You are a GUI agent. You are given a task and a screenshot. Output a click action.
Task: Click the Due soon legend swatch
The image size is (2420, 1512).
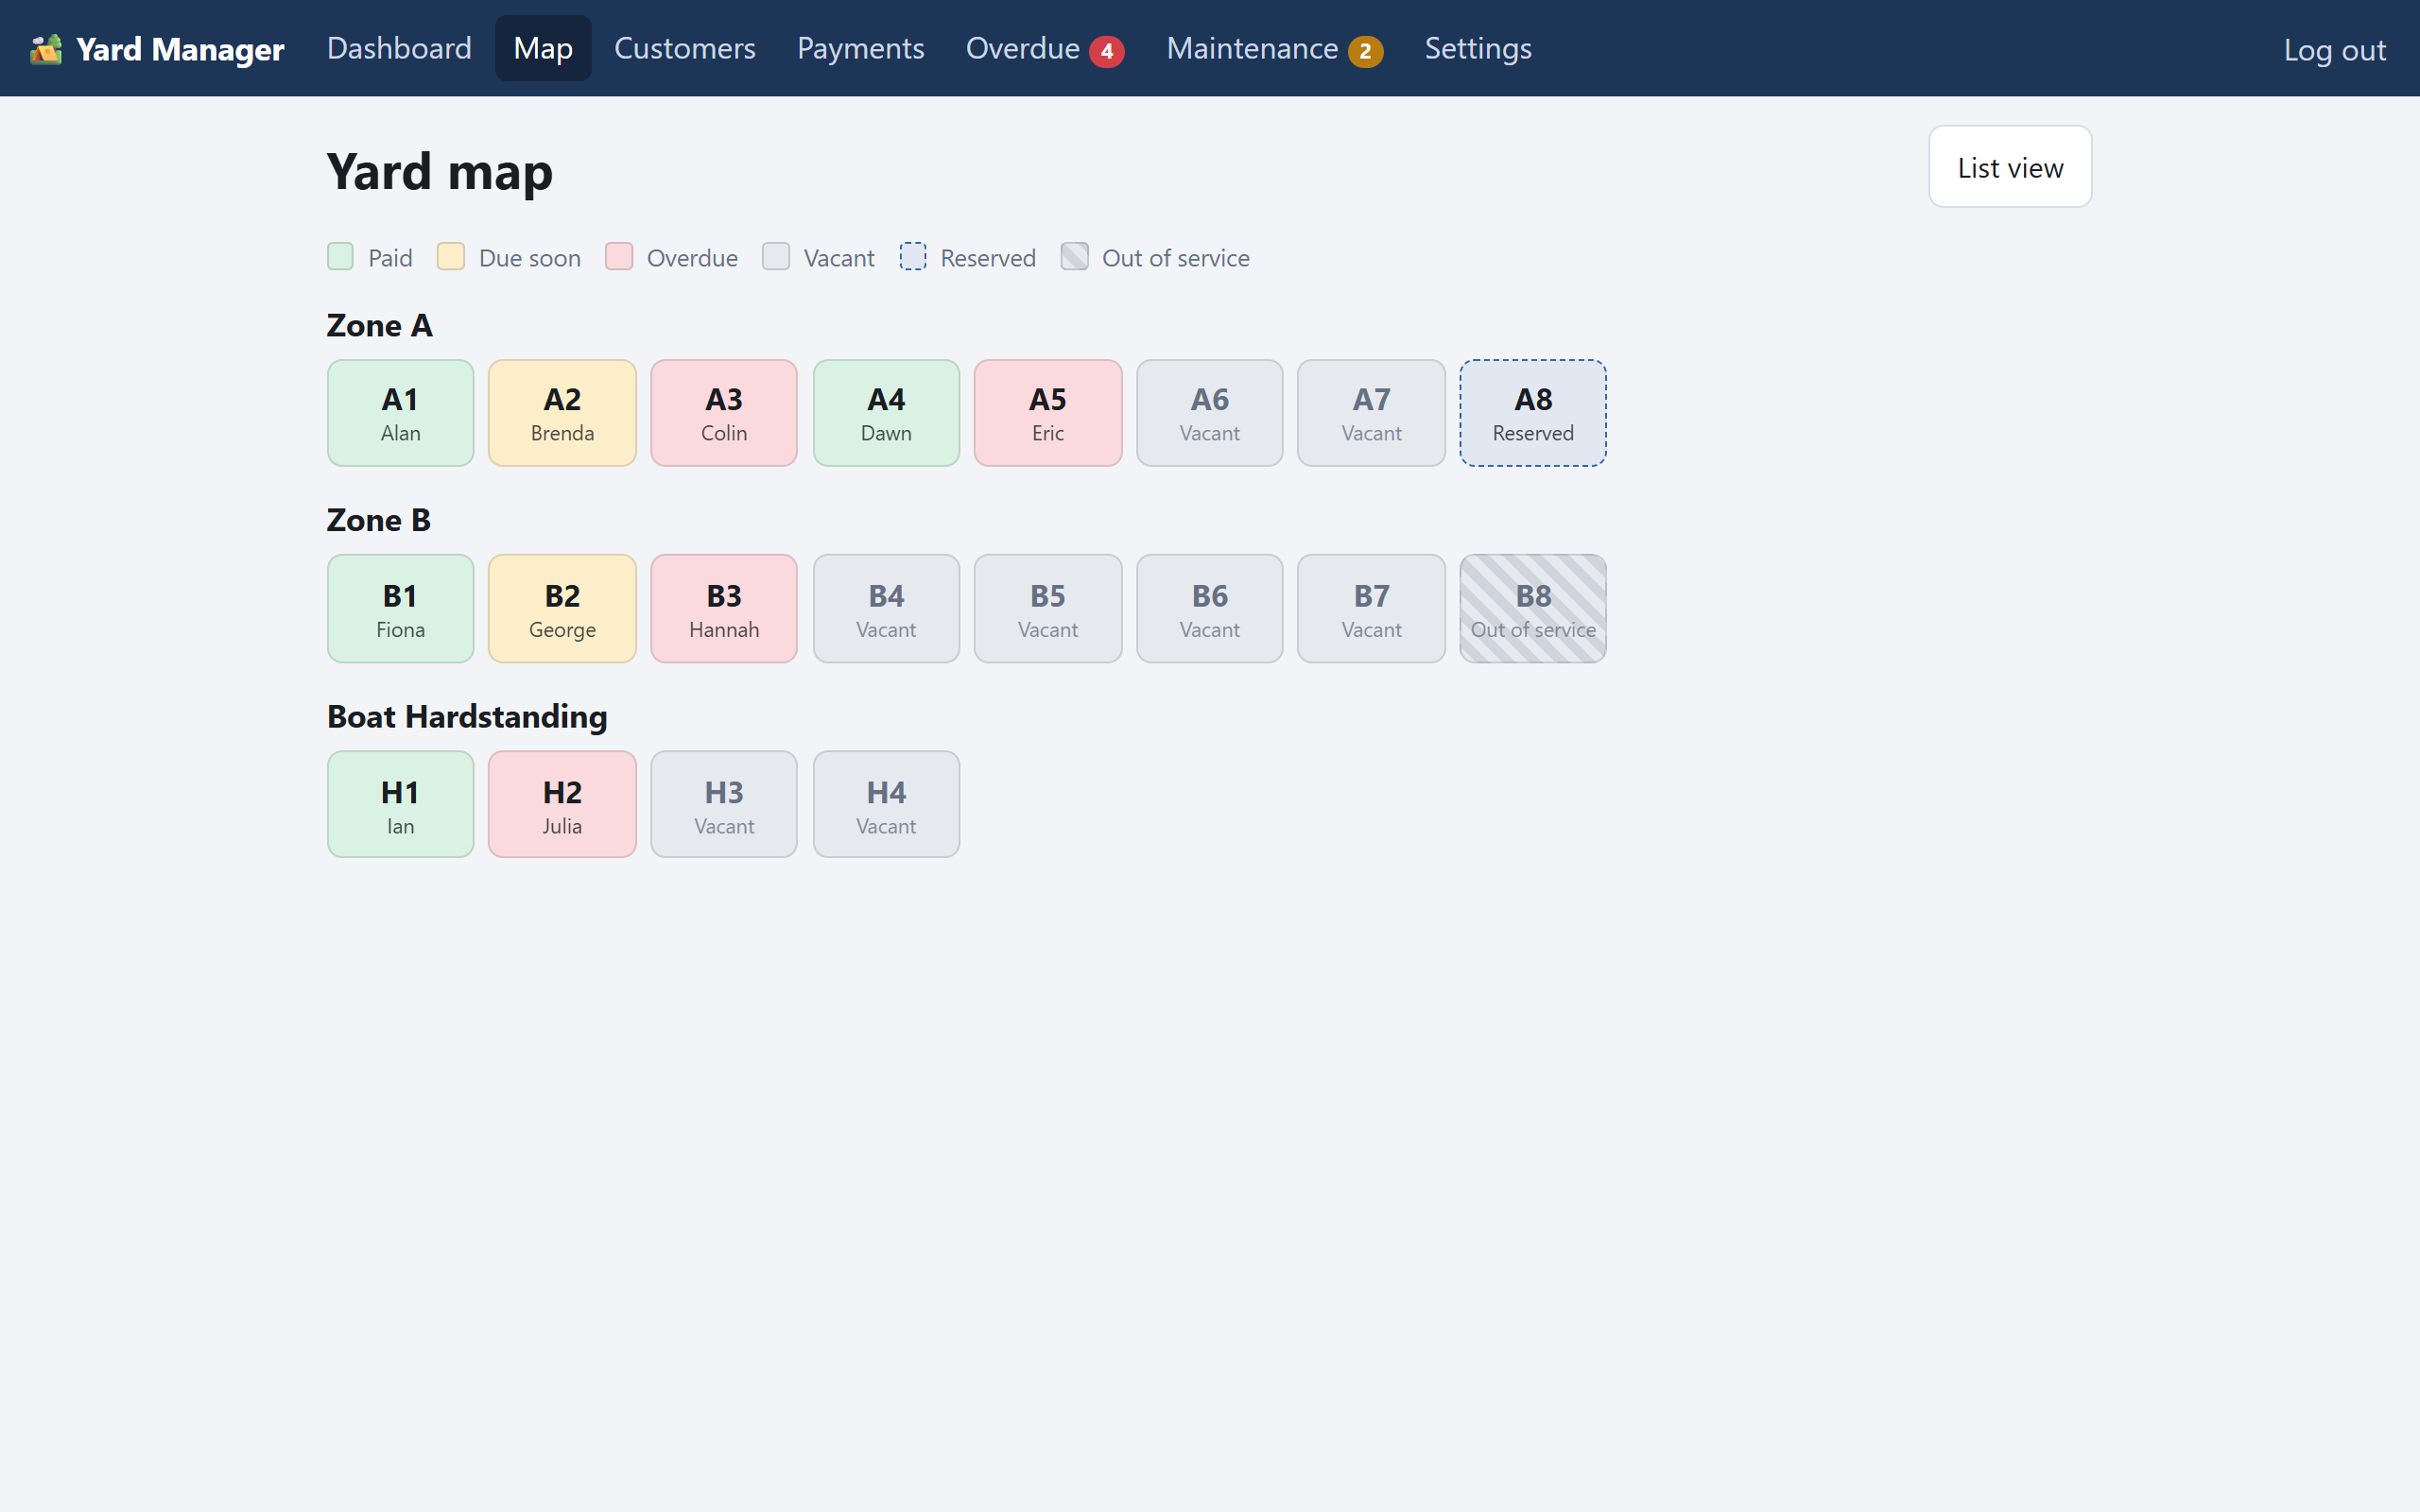click(x=451, y=257)
